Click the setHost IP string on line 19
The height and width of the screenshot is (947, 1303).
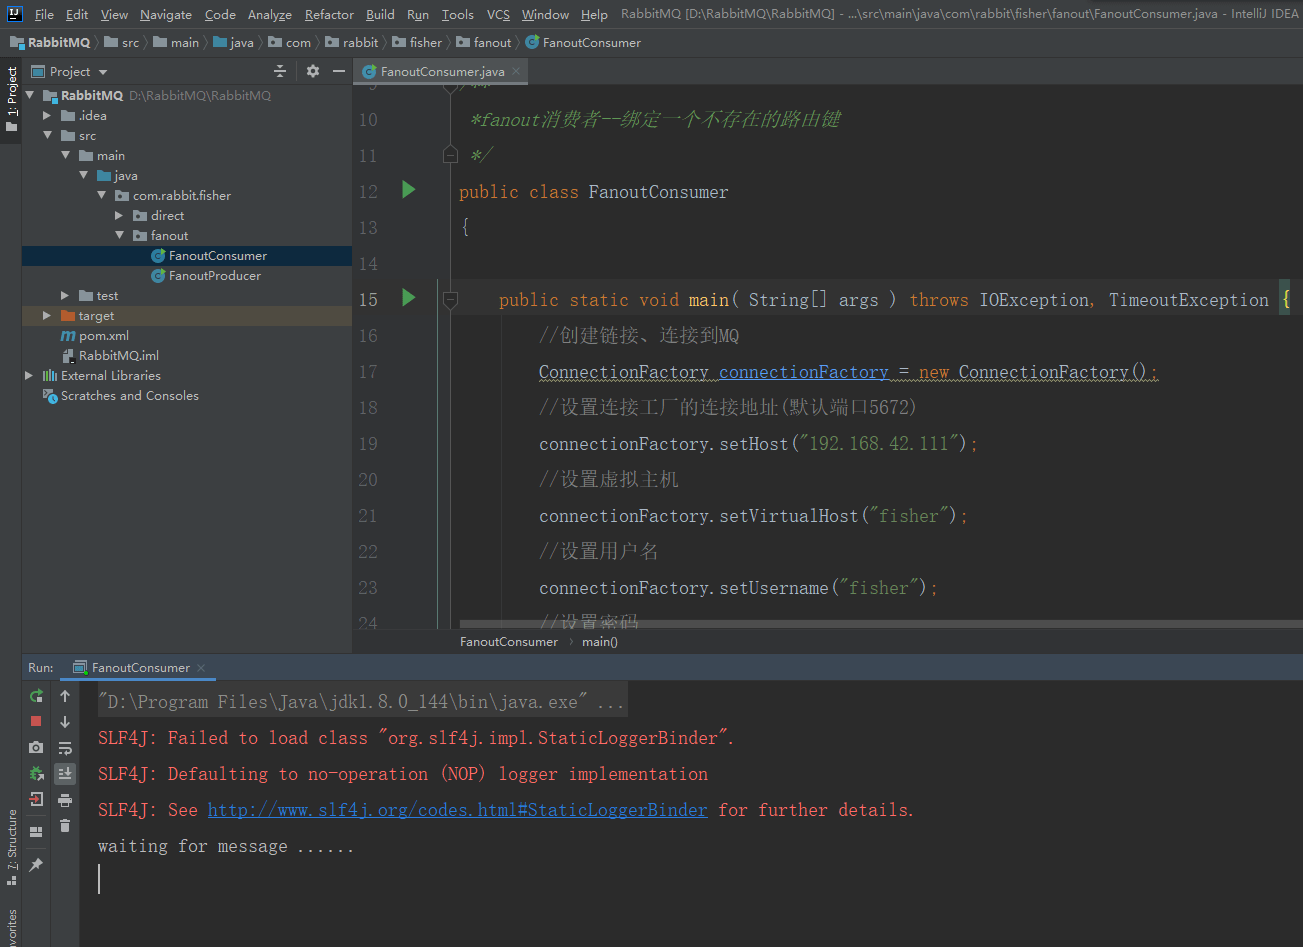click(877, 443)
